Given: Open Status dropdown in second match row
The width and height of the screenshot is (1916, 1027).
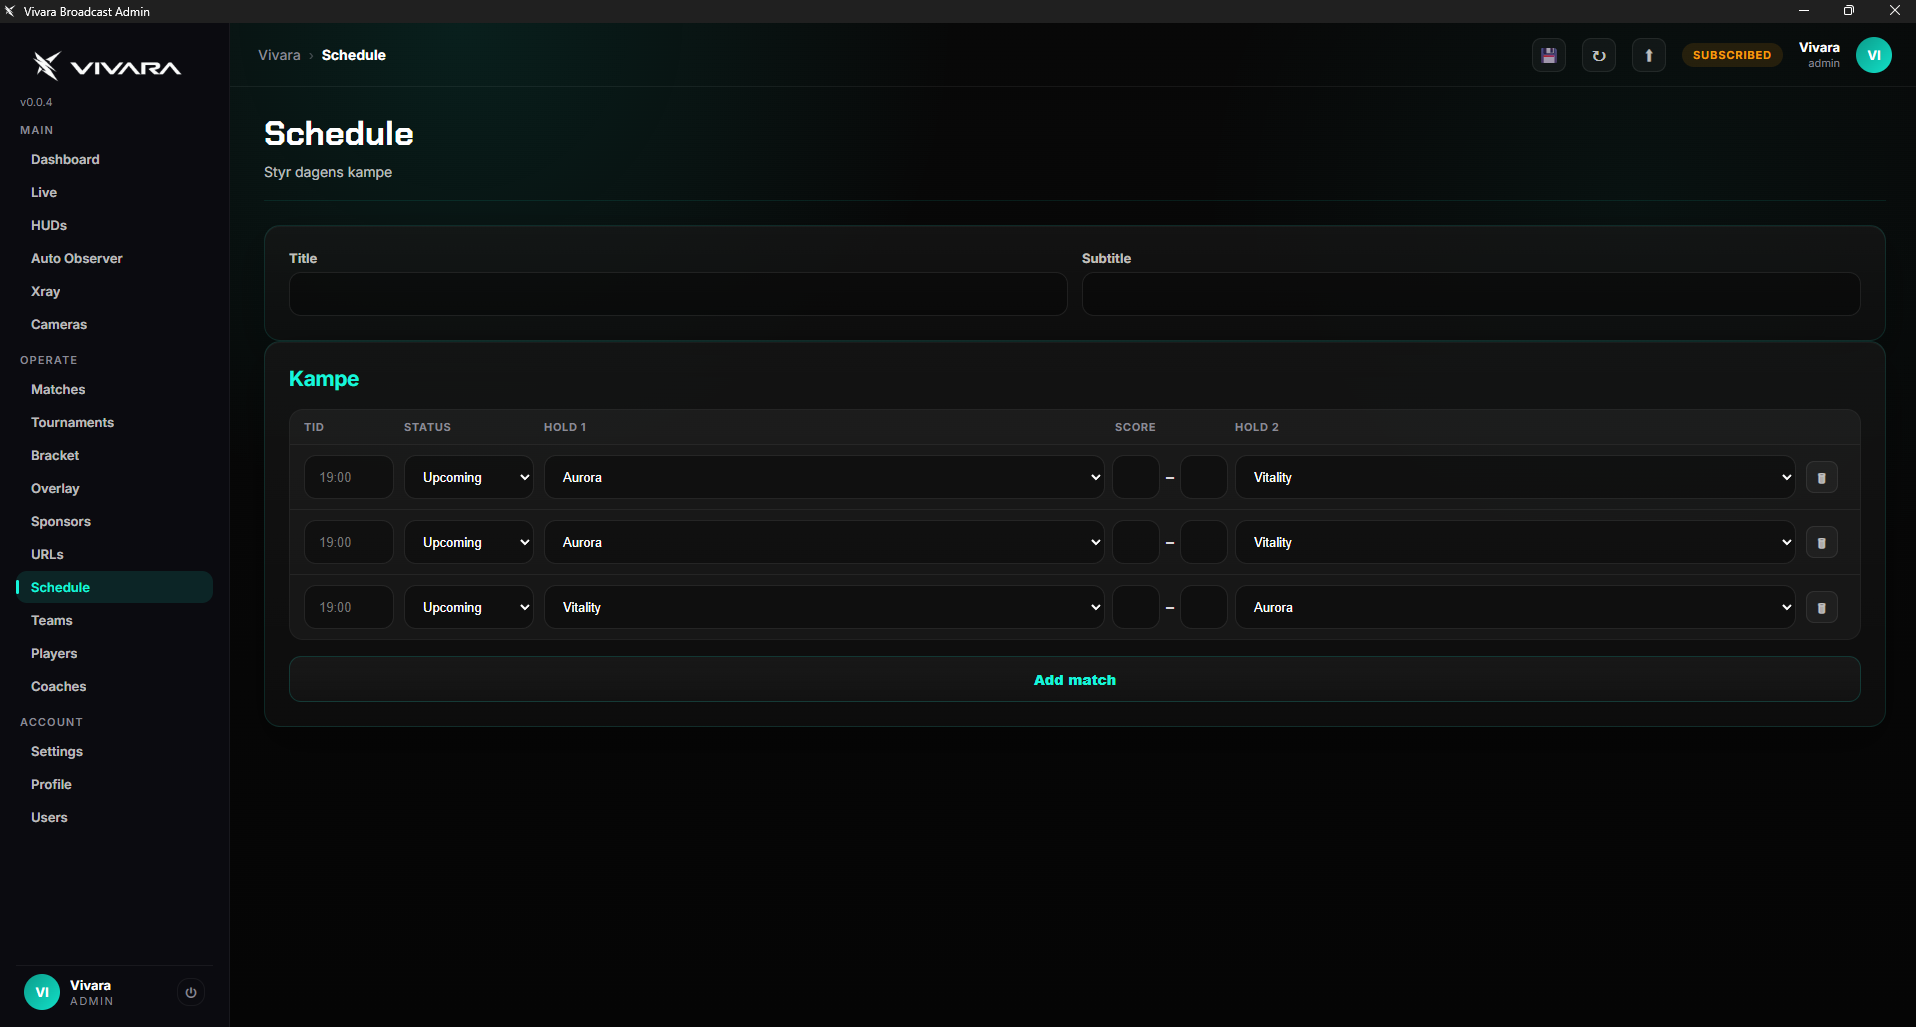Looking at the screenshot, I should tap(469, 542).
